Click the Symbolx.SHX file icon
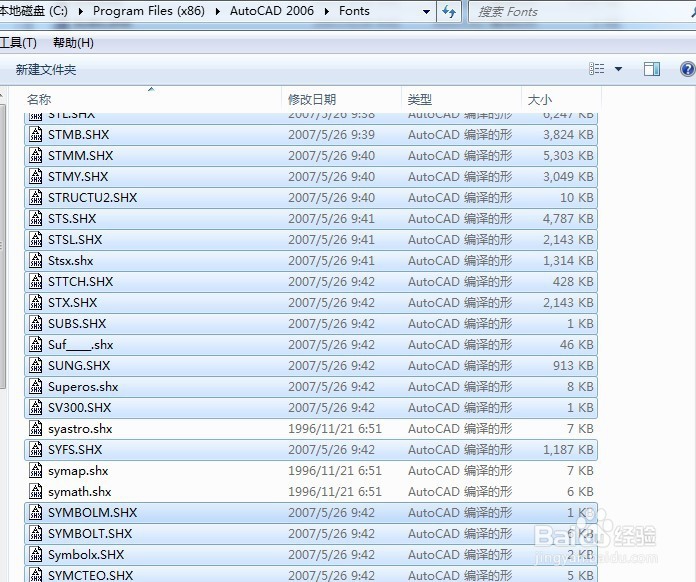696x582 pixels. [36, 554]
